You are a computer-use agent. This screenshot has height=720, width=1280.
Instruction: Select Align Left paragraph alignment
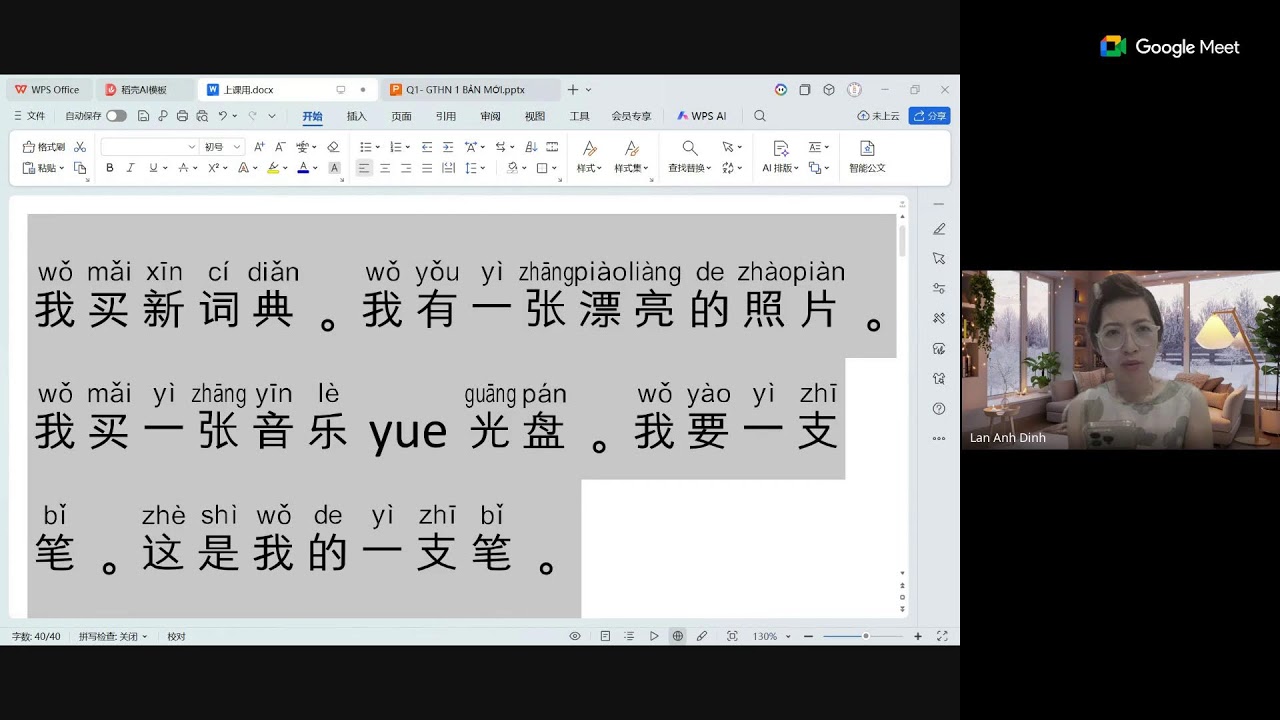[x=364, y=168]
